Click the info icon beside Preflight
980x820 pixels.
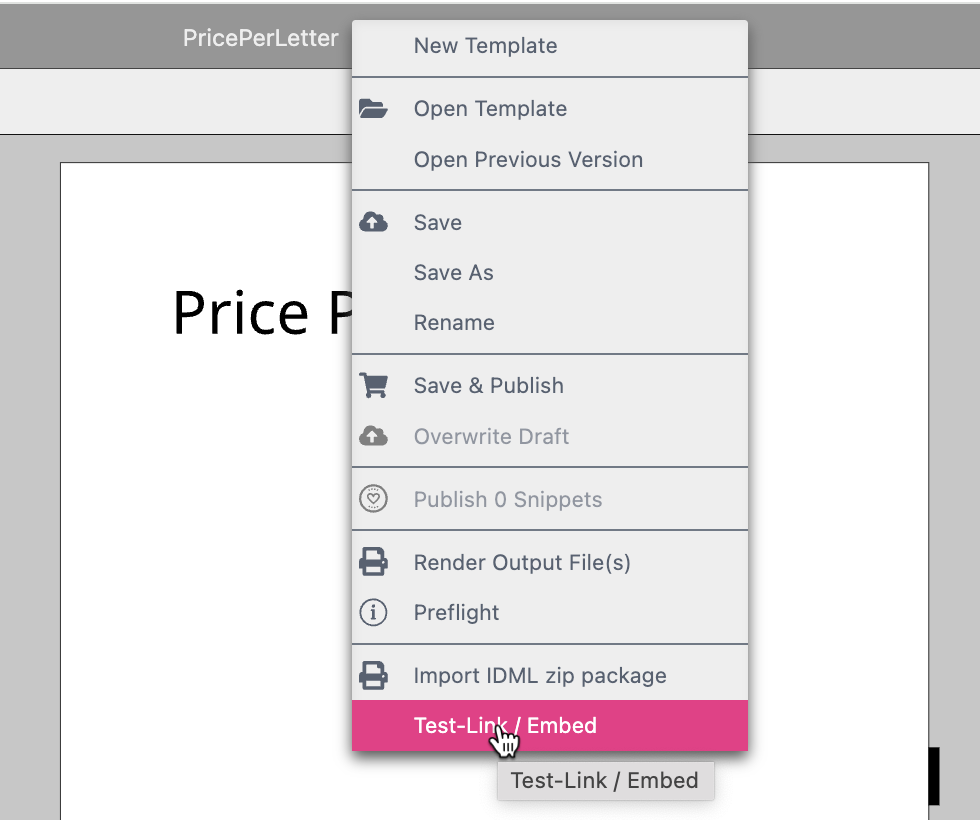tap(373, 613)
